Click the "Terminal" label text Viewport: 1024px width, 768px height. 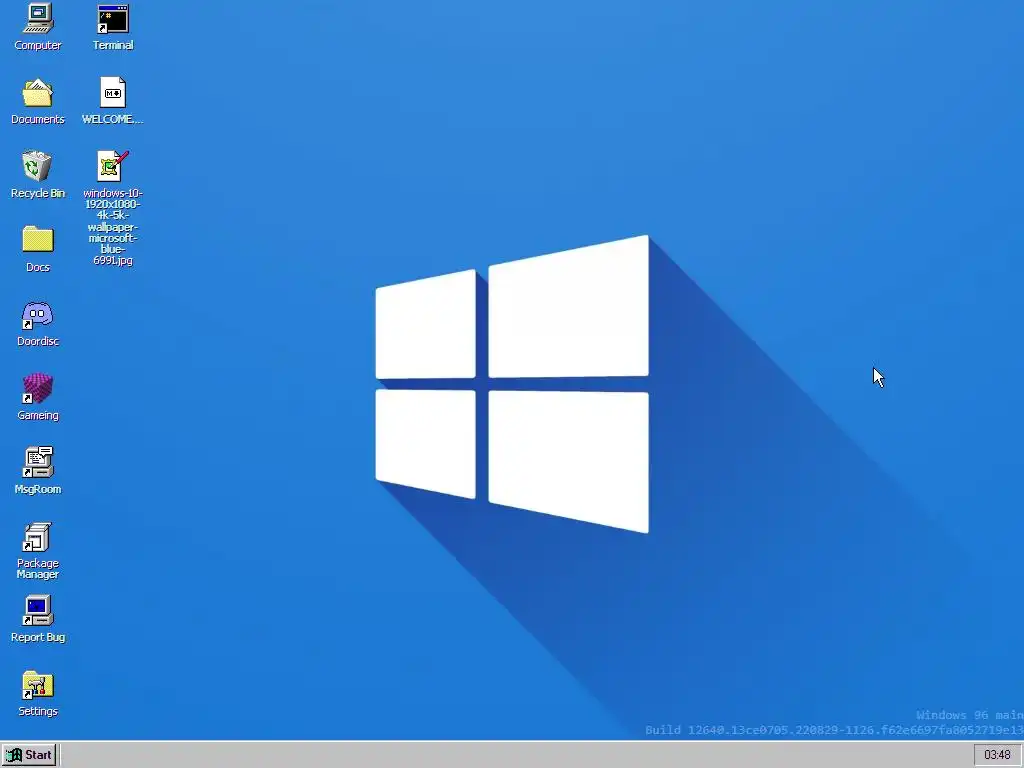113,45
